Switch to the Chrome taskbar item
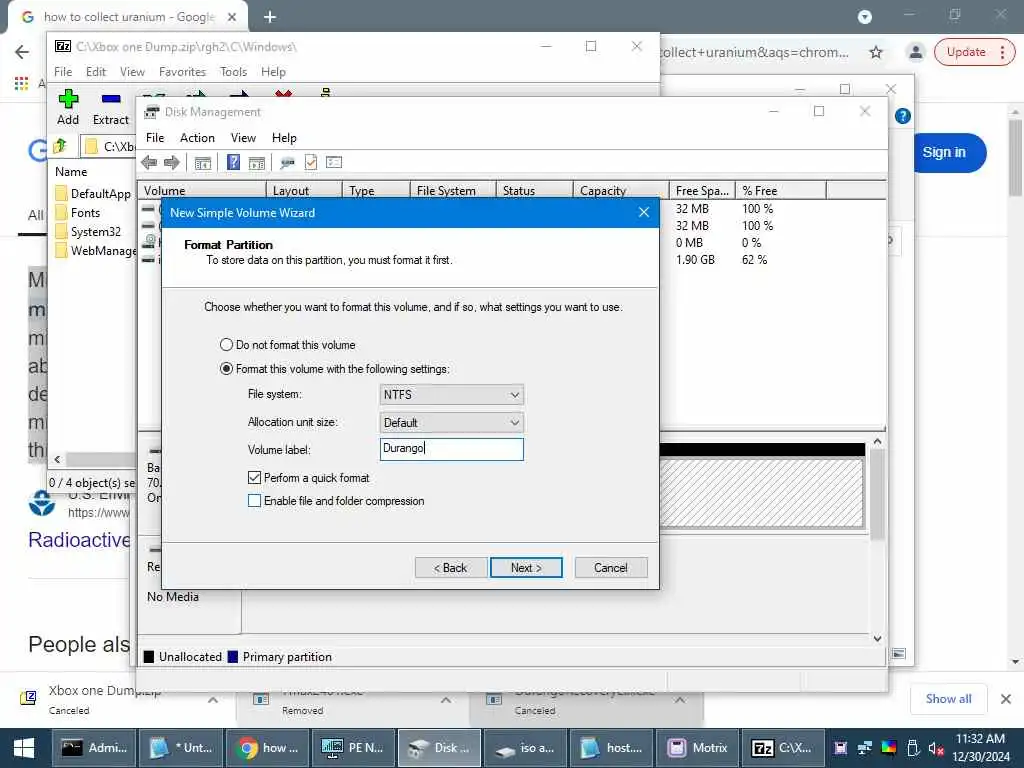The height and width of the screenshot is (768, 1024). (x=268, y=748)
